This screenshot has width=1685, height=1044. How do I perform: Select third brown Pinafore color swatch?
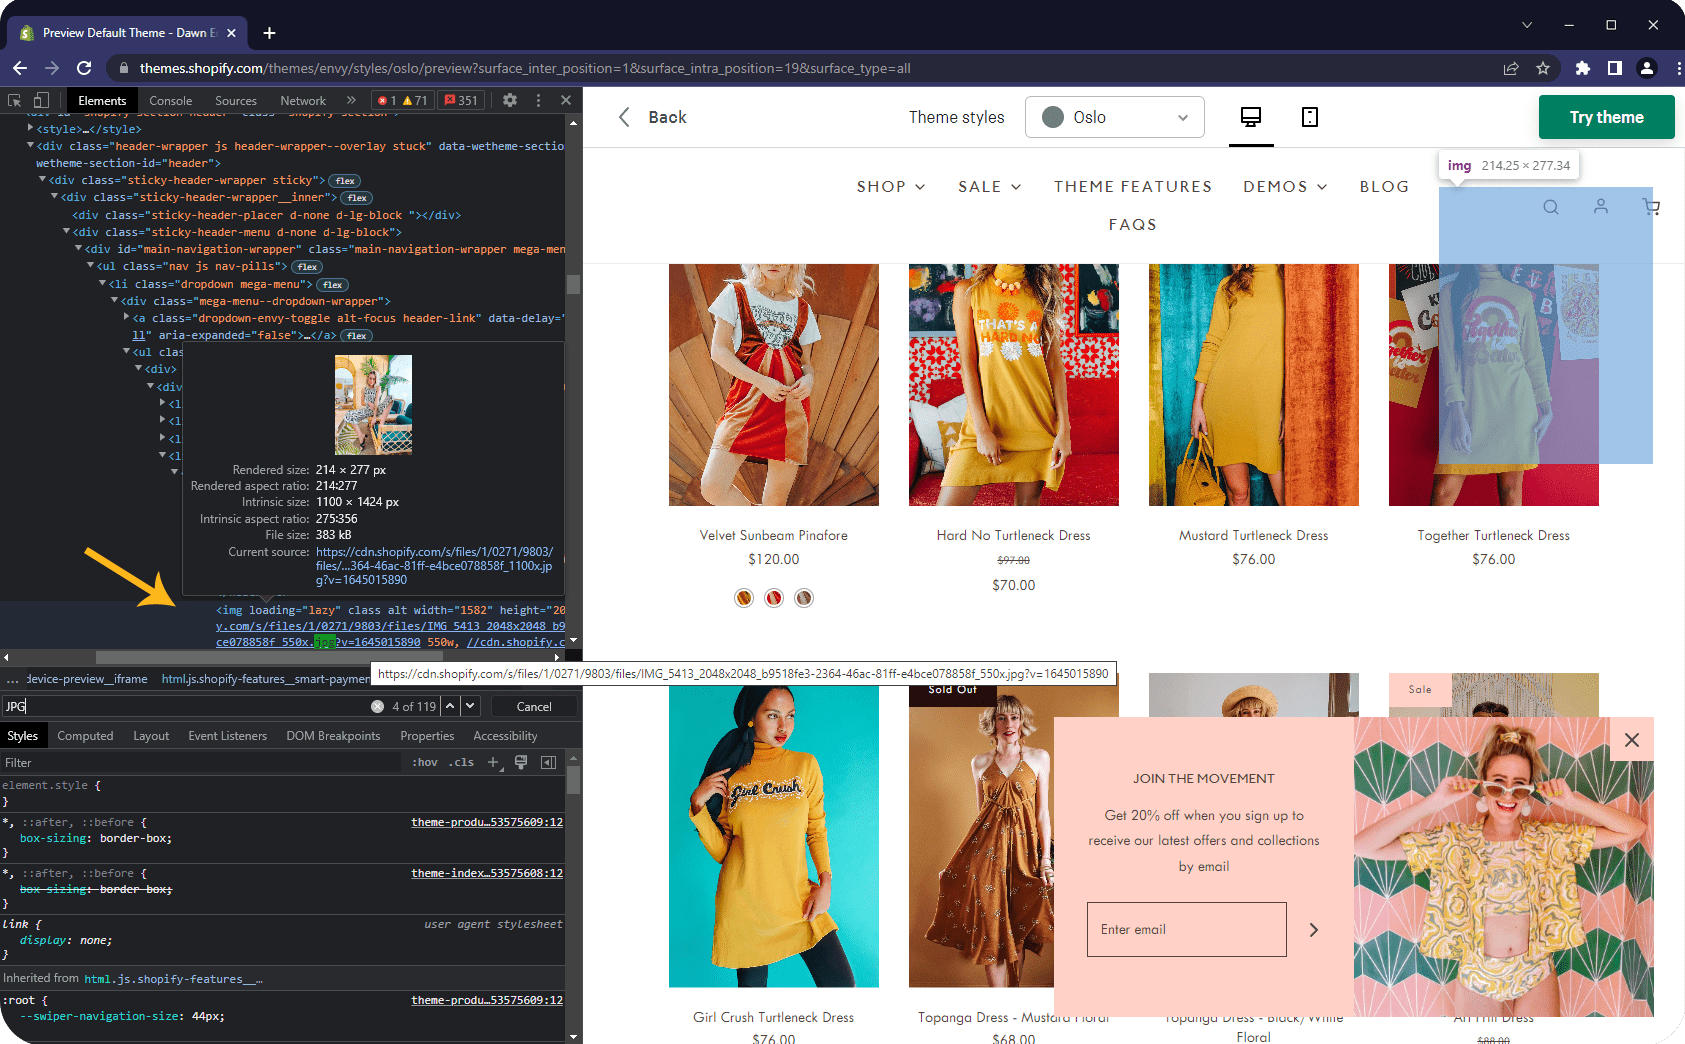tap(804, 598)
